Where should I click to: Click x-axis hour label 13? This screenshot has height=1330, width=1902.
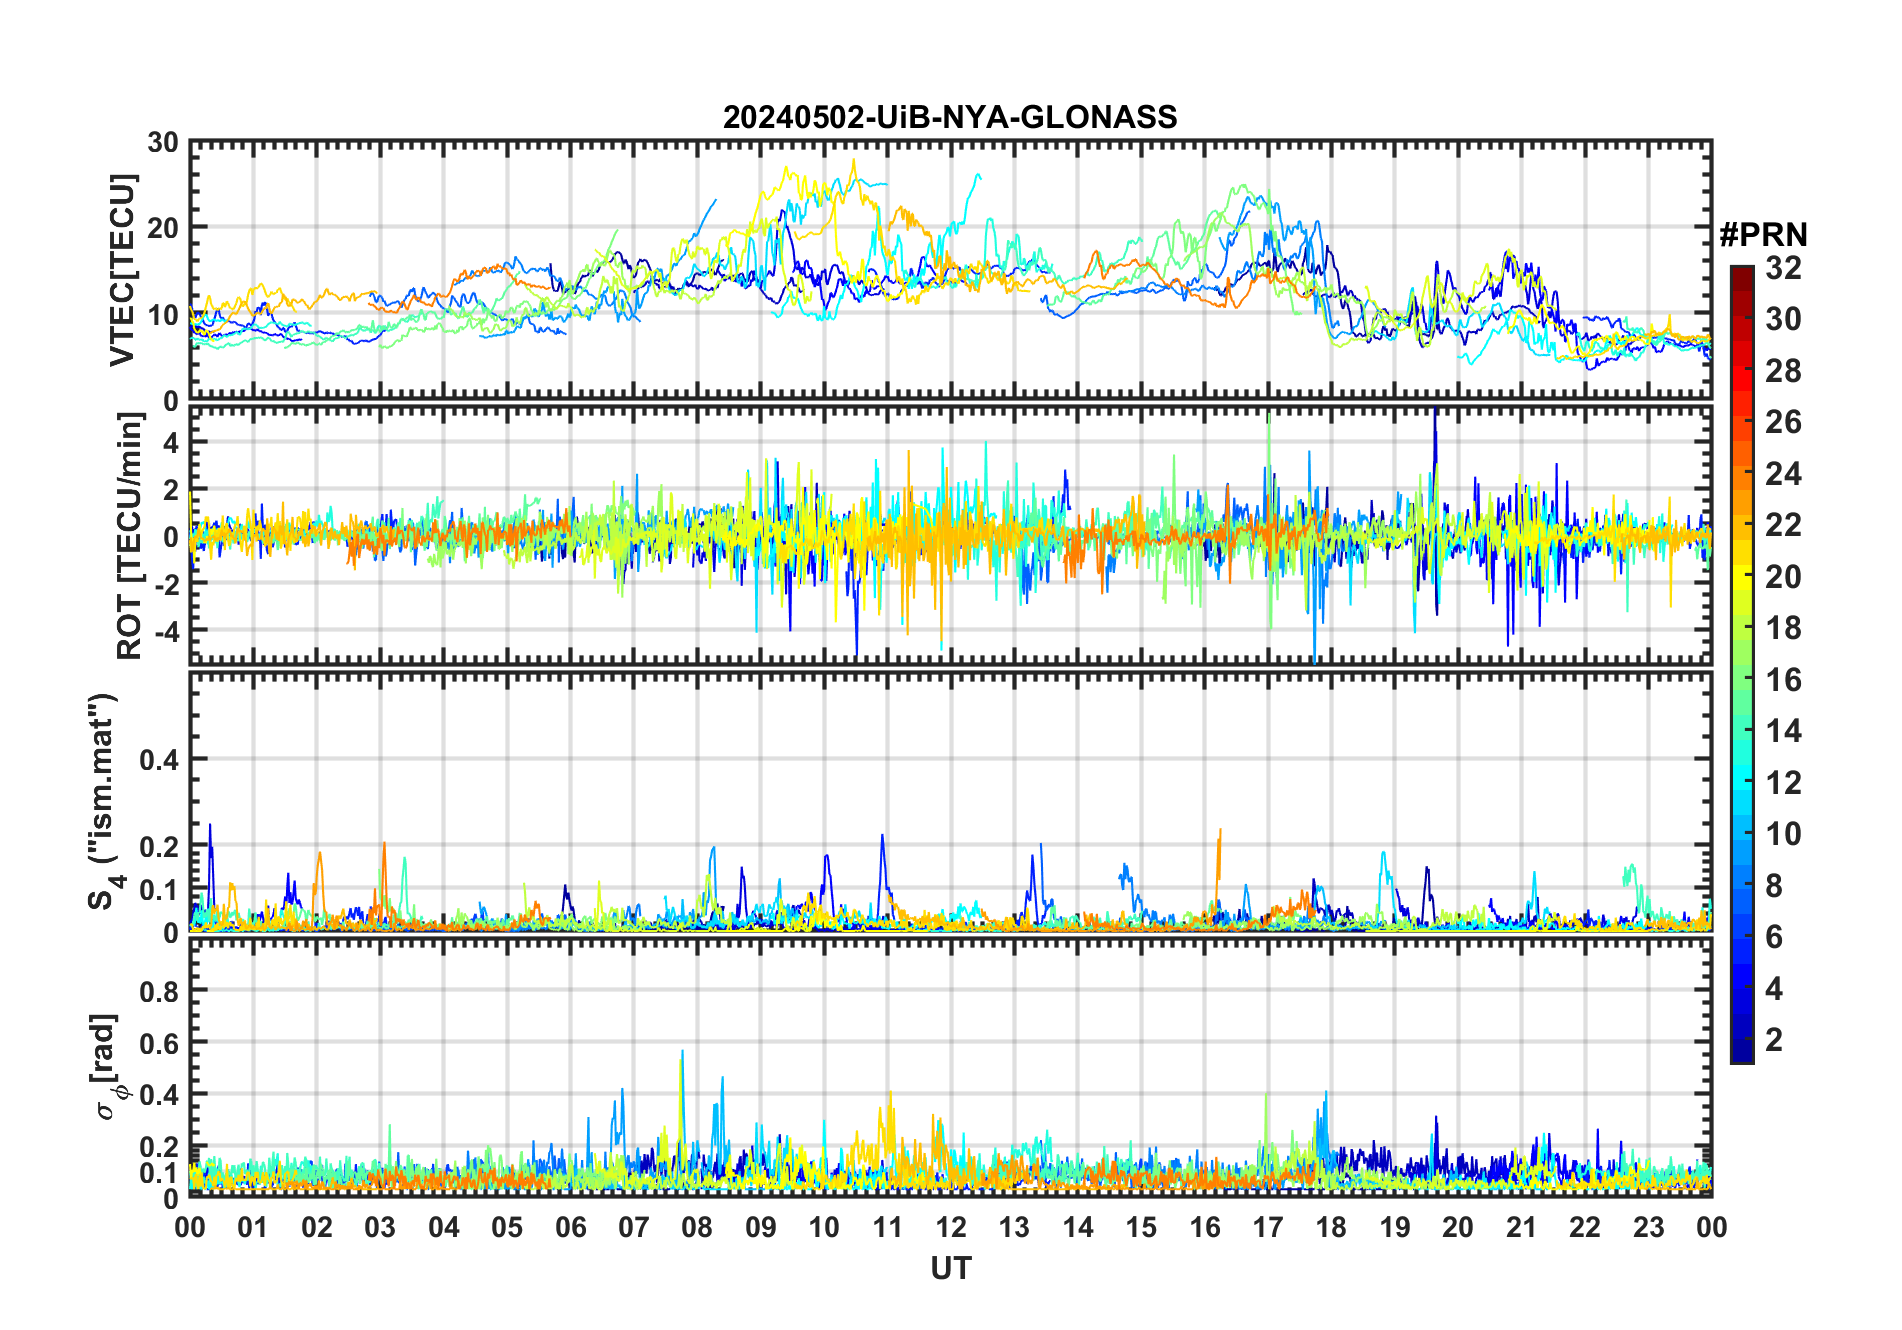point(1014,1227)
